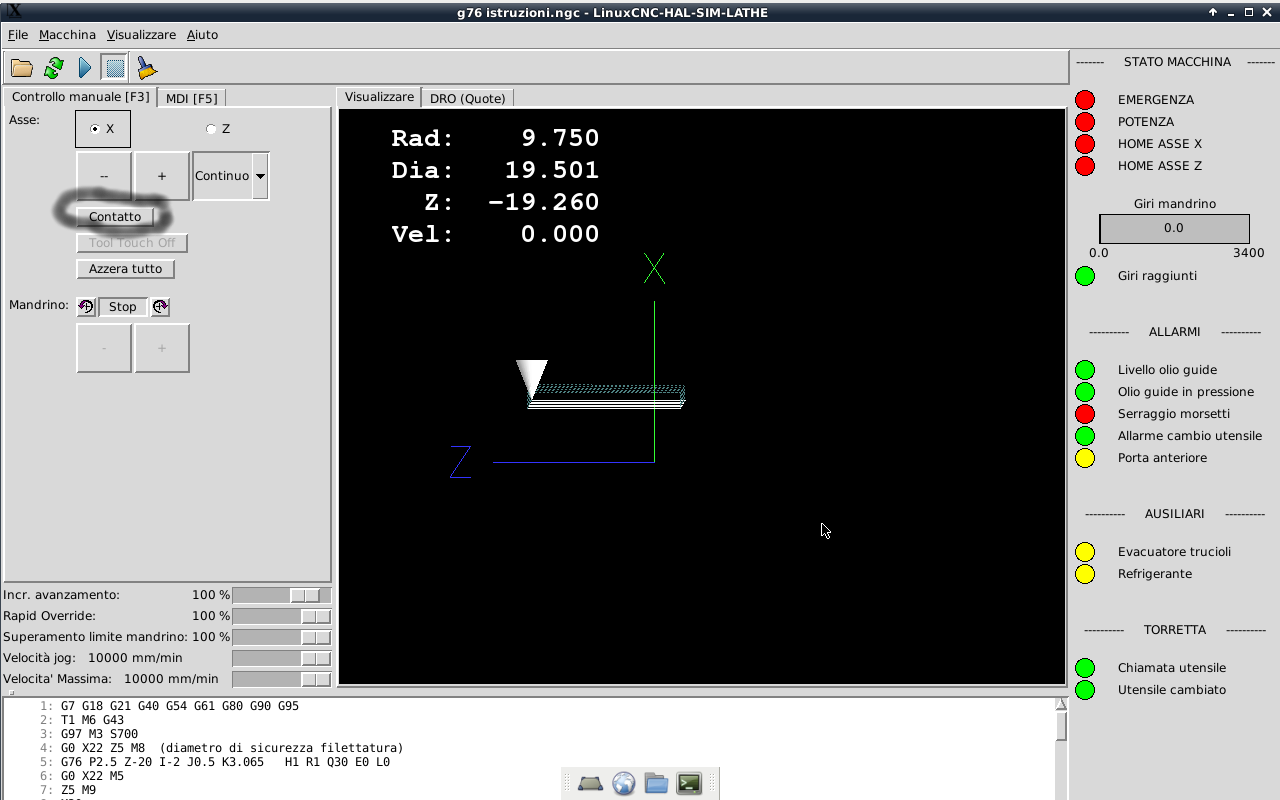The height and width of the screenshot is (800, 1280).
Task: Open the Macchina menu
Action: point(67,35)
